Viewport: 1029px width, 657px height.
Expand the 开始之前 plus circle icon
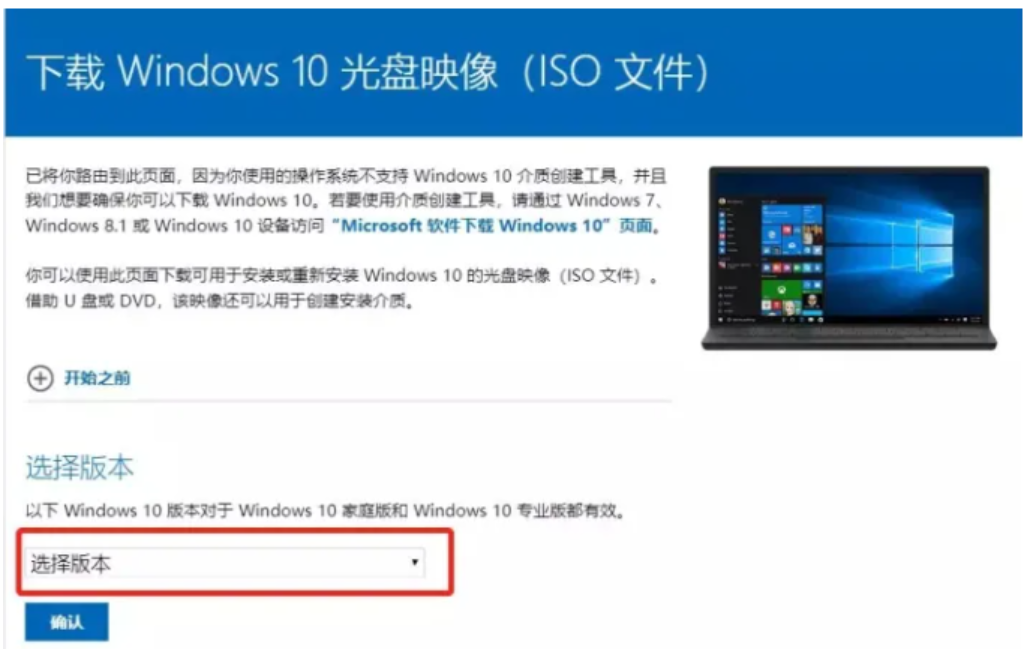pos(40,379)
